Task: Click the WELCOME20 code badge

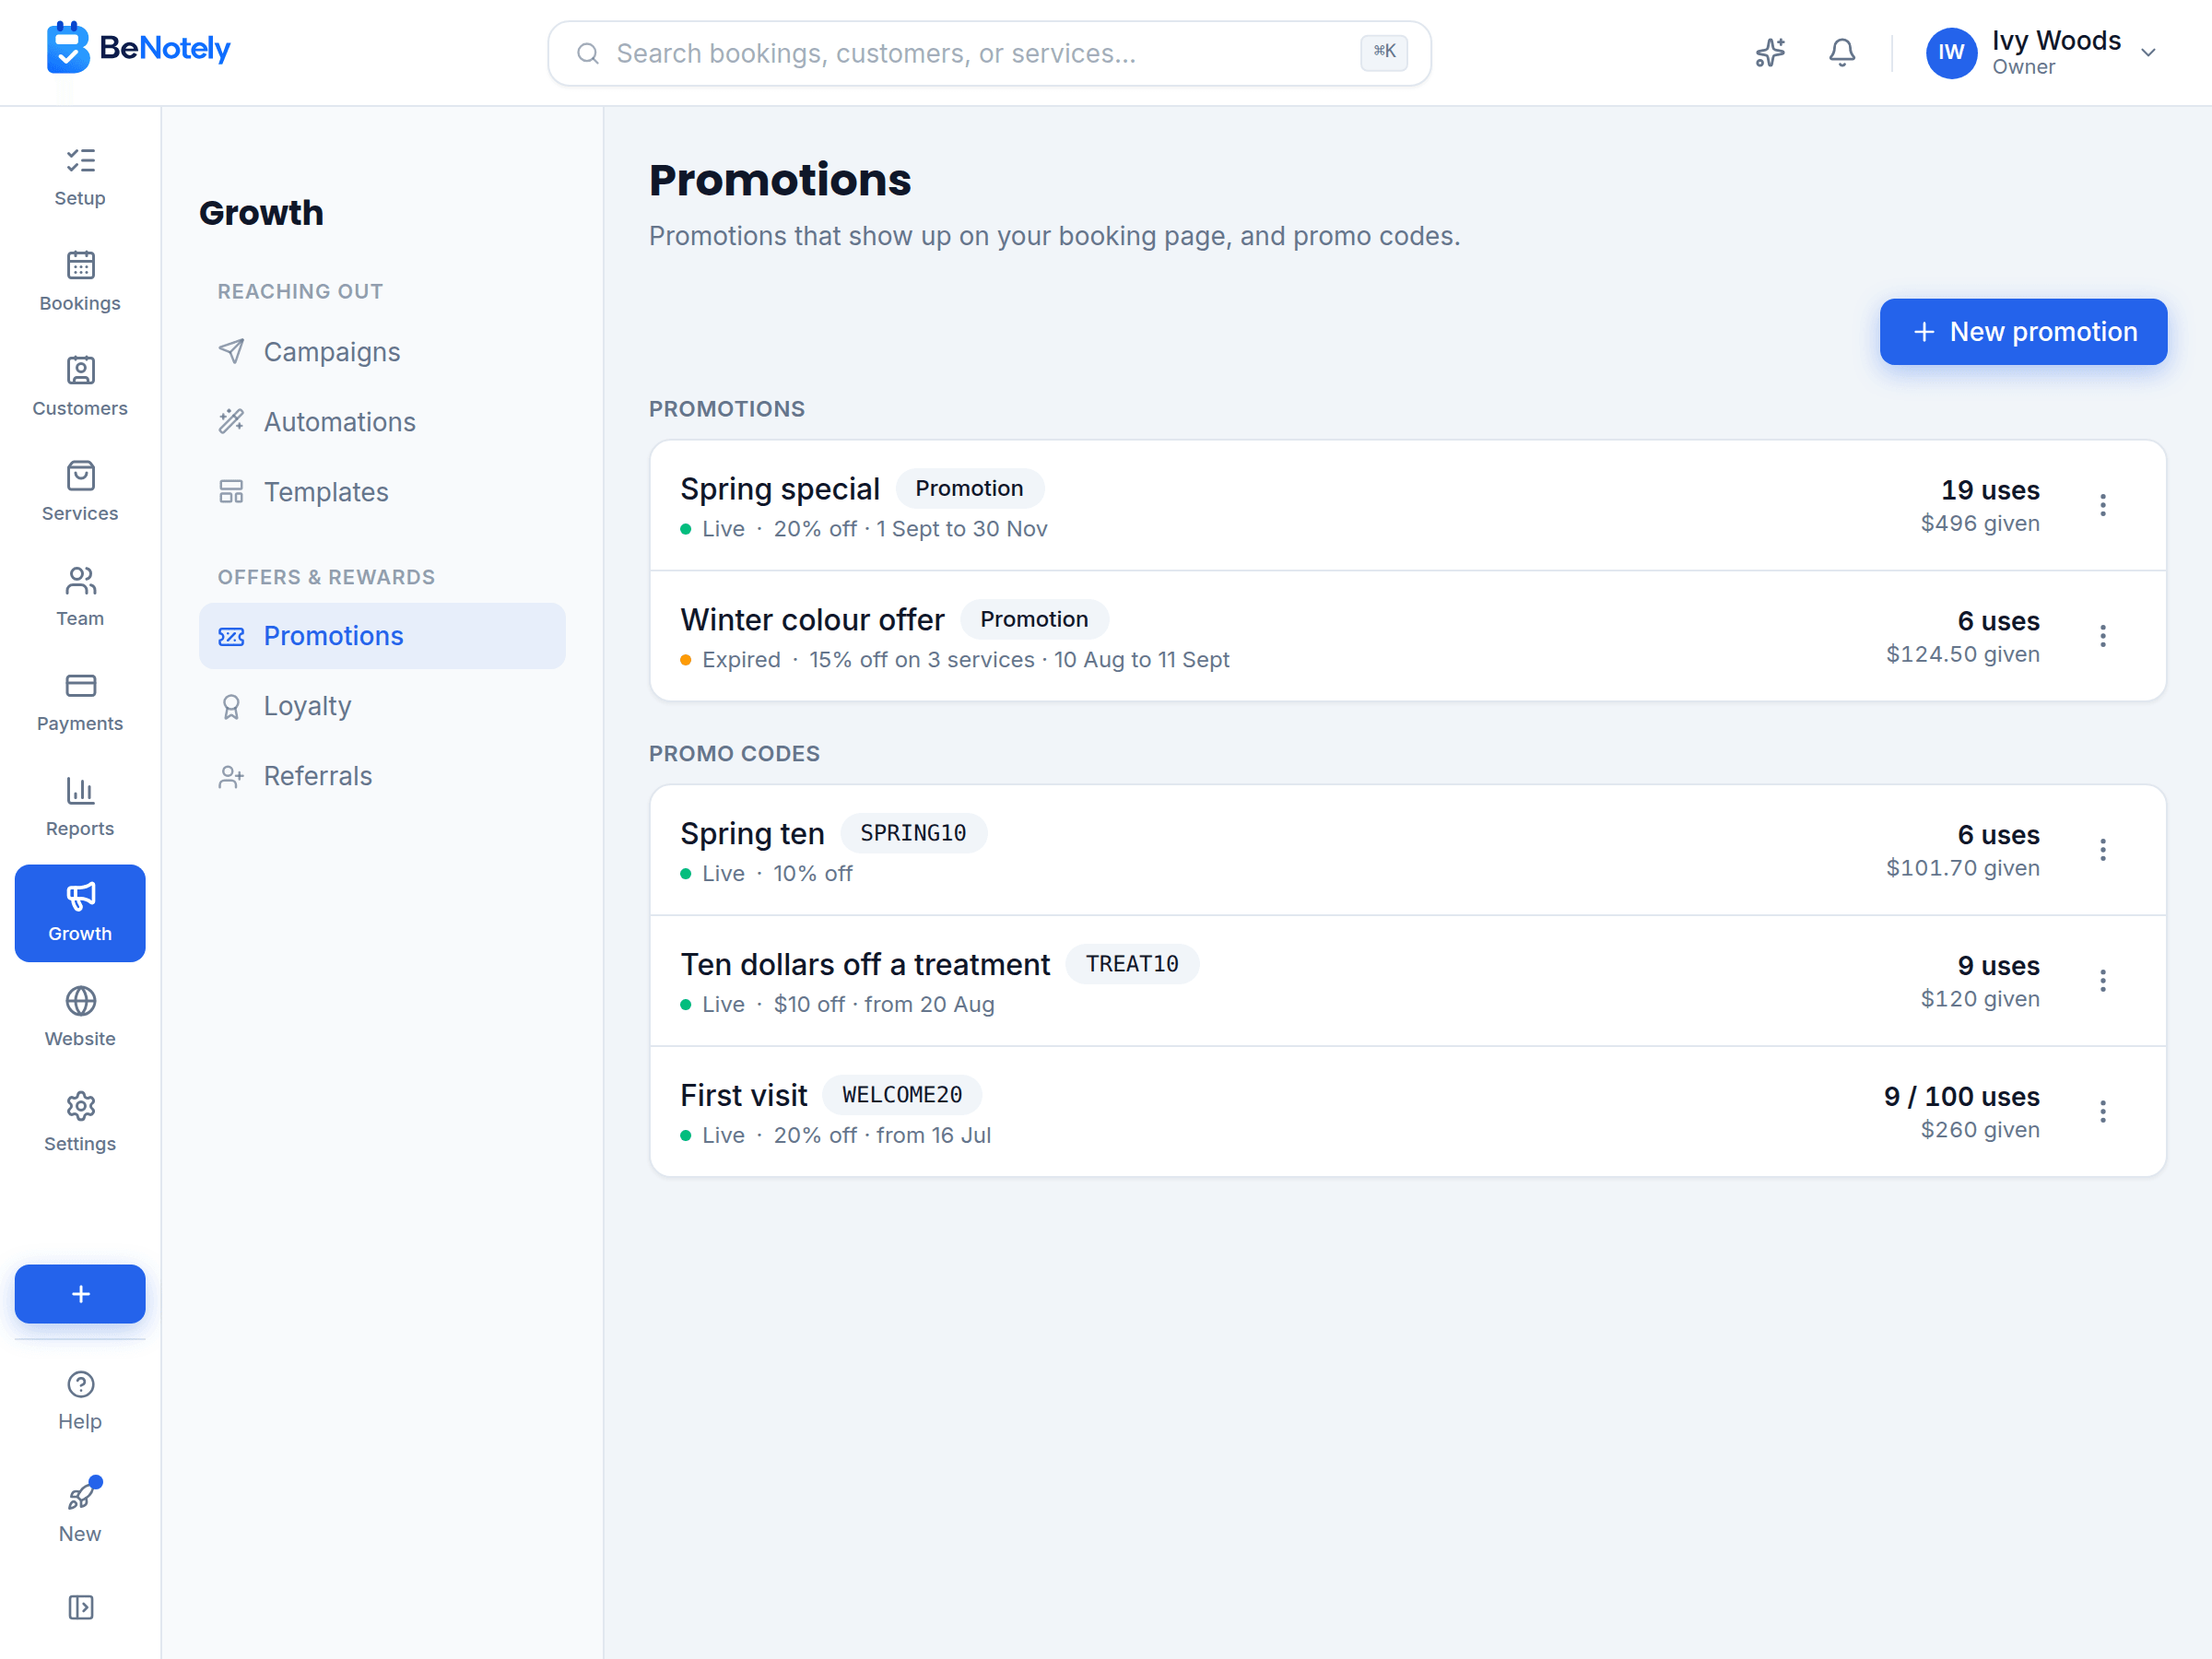Action: coord(902,1095)
